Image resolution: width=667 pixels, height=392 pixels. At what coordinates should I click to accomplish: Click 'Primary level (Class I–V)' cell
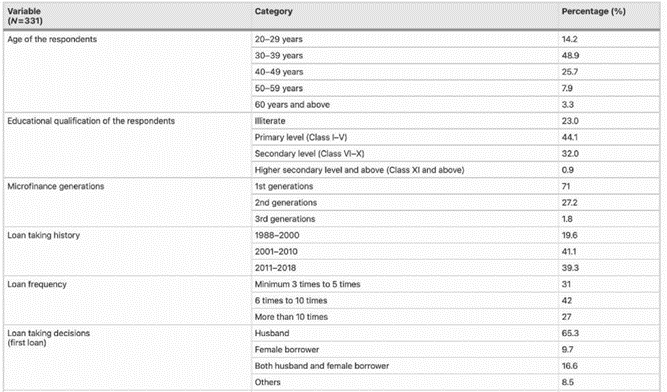tap(405, 137)
